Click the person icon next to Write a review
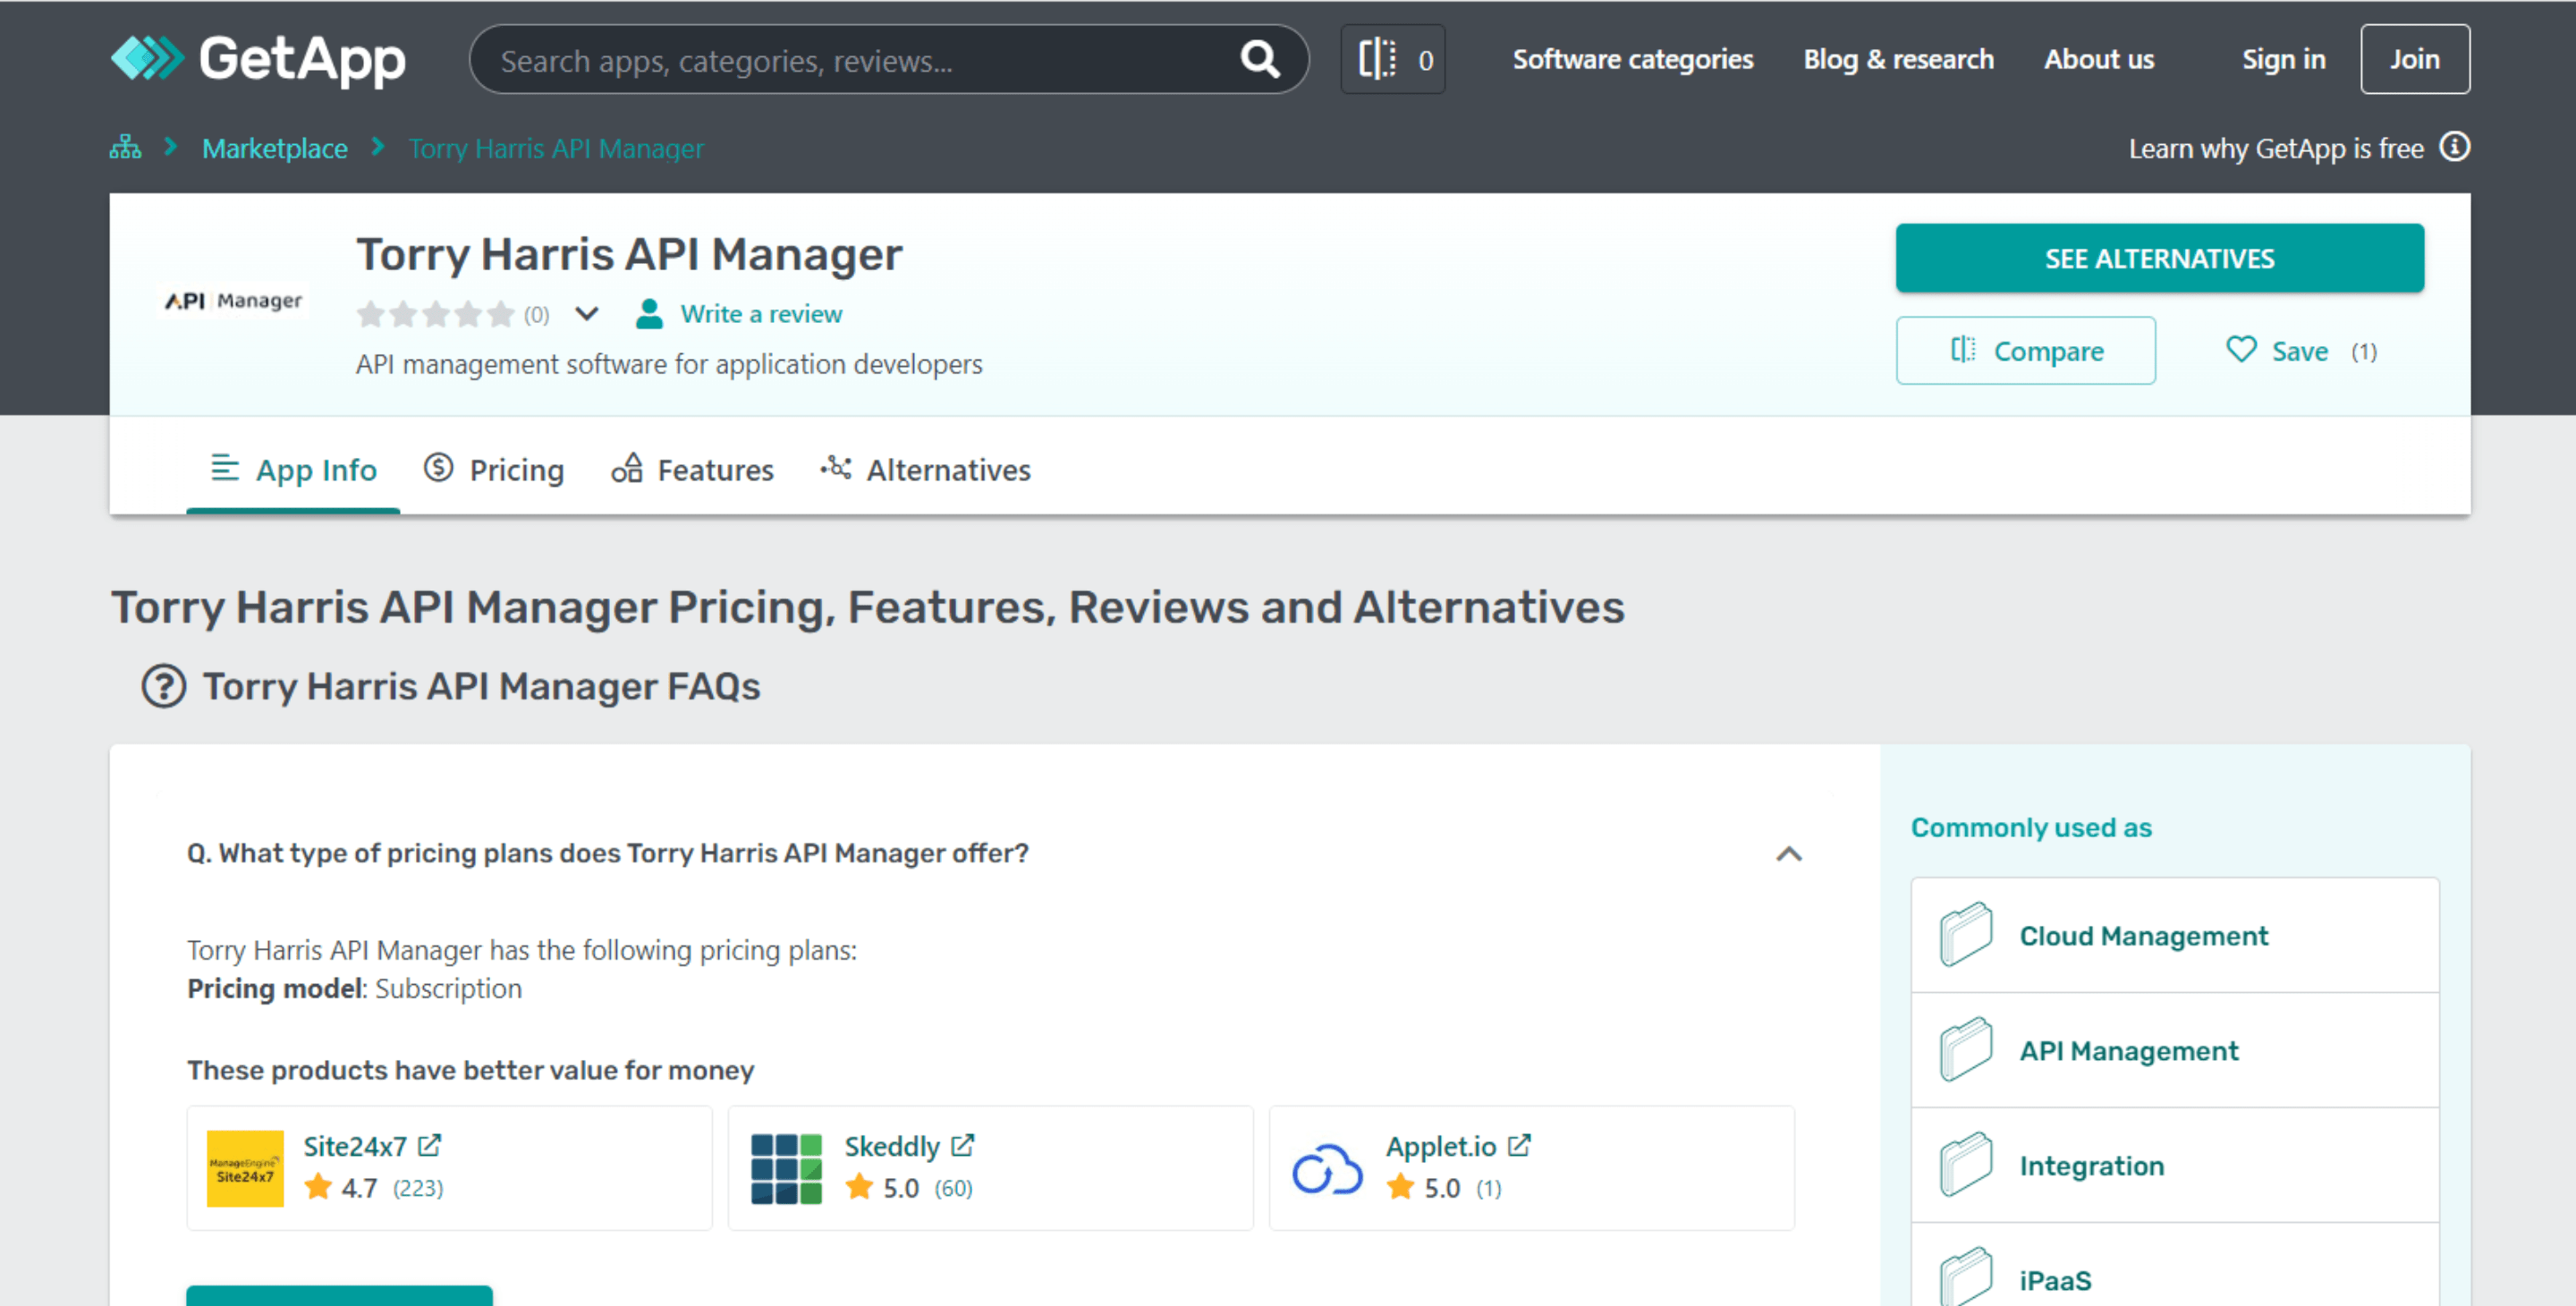 click(x=649, y=313)
